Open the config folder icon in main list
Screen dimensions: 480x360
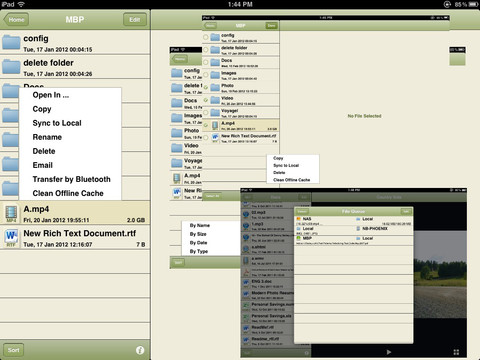tap(11, 43)
